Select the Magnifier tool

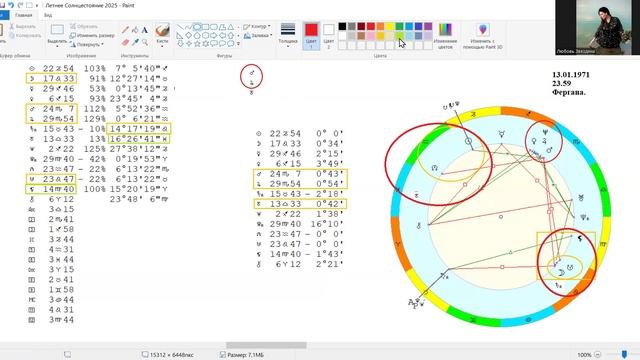coord(145,42)
